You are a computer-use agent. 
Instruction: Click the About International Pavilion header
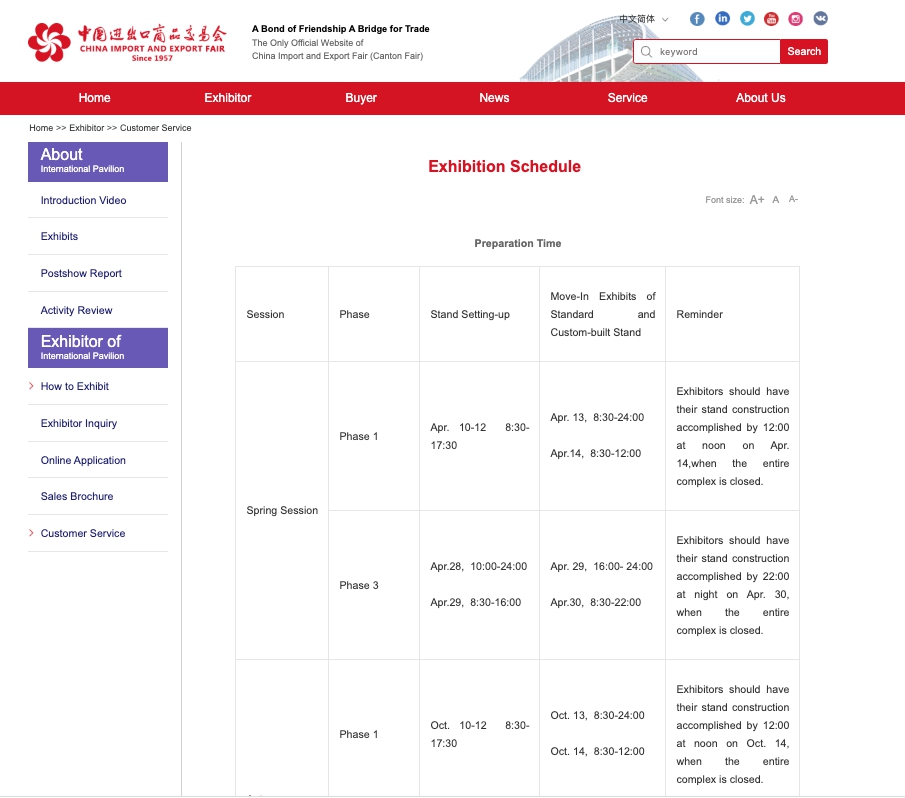pos(98,162)
